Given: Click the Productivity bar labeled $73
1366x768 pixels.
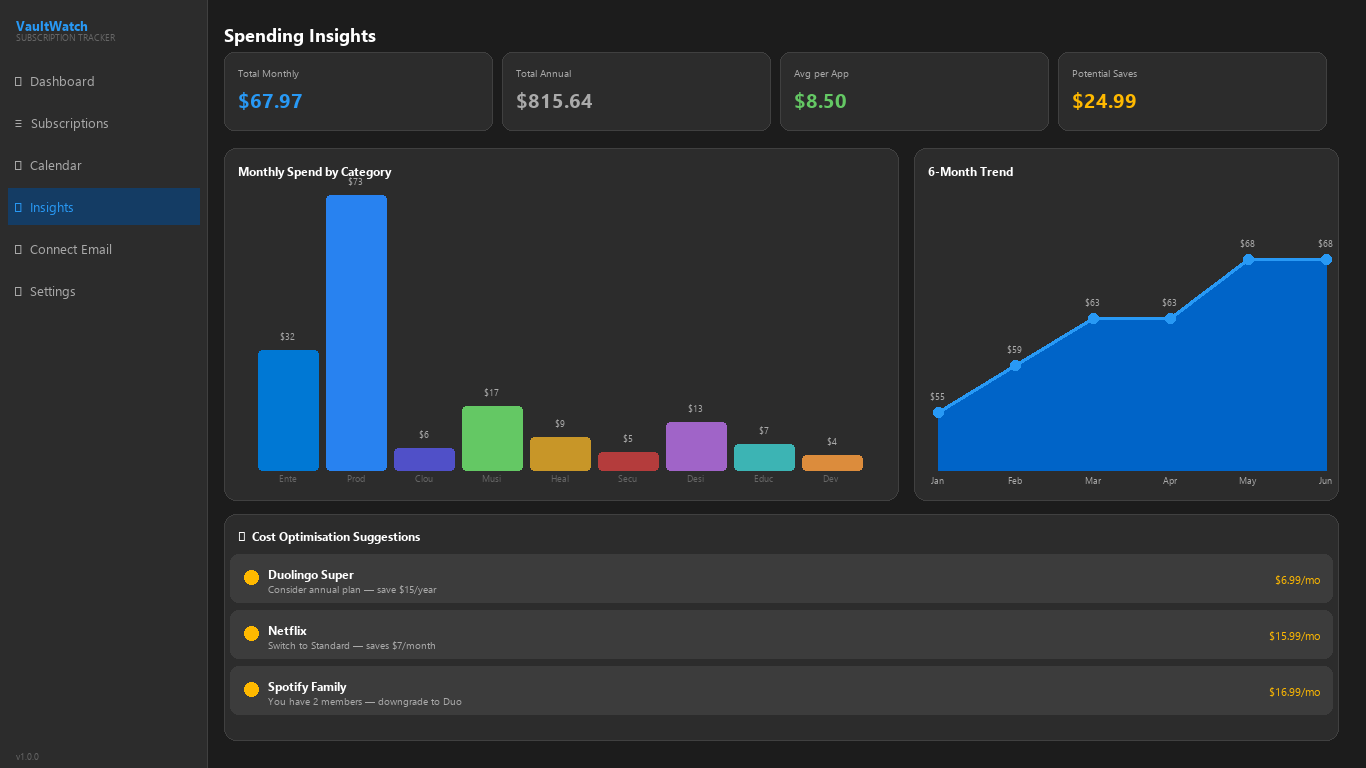Looking at the screenshot, I should tap(356, 333).
